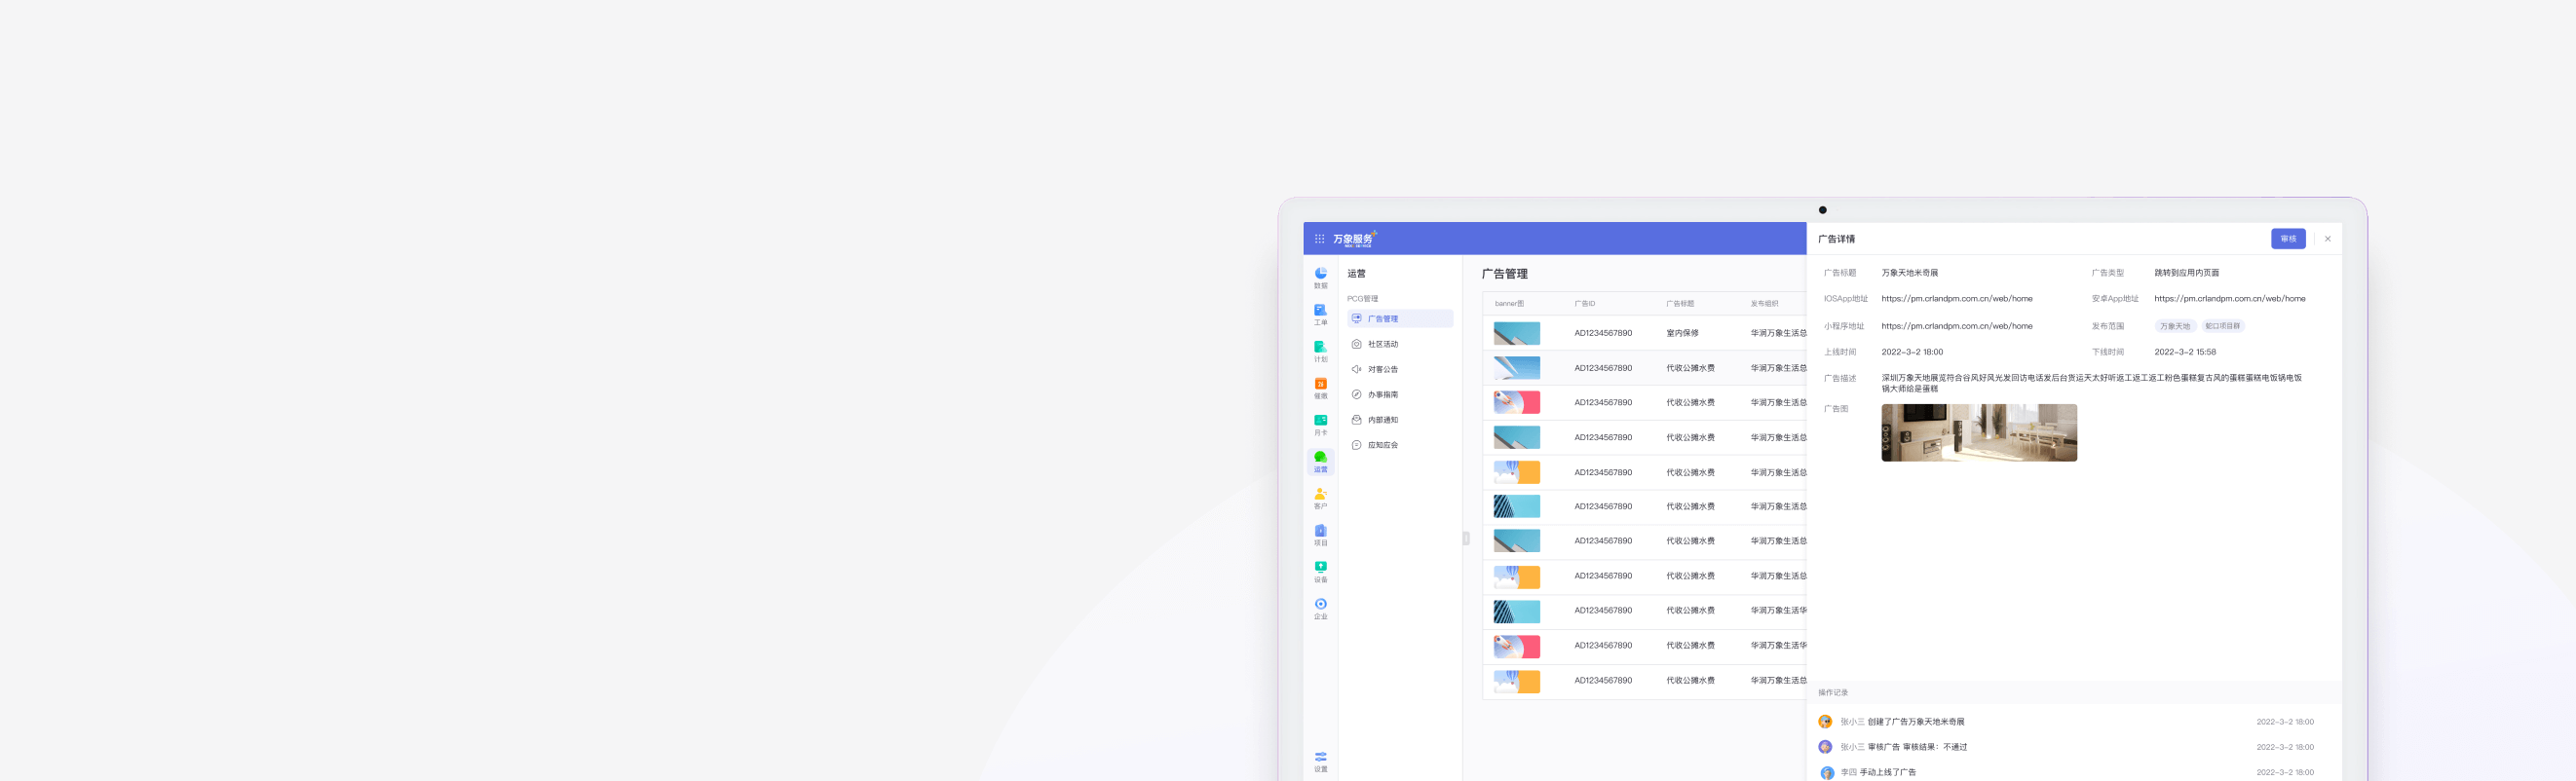Screen dimensions: 2576x781
Task: Click the 蛇口项目群 scope tag
Action: click(2222, 326)
